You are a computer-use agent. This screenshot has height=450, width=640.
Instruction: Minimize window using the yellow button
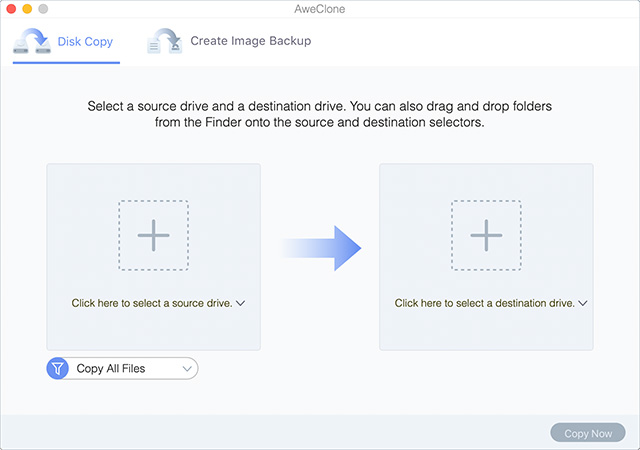point(27,9)
